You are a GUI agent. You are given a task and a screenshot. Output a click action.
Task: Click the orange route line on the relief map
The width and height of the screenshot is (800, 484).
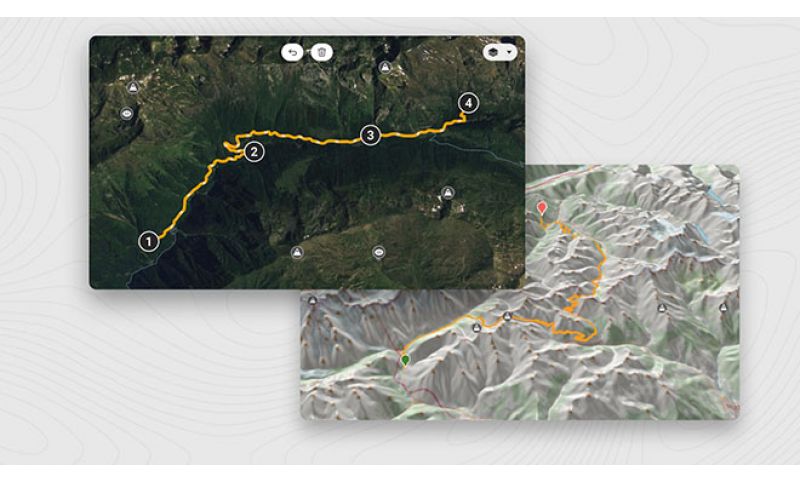click(x=600, y=267)
